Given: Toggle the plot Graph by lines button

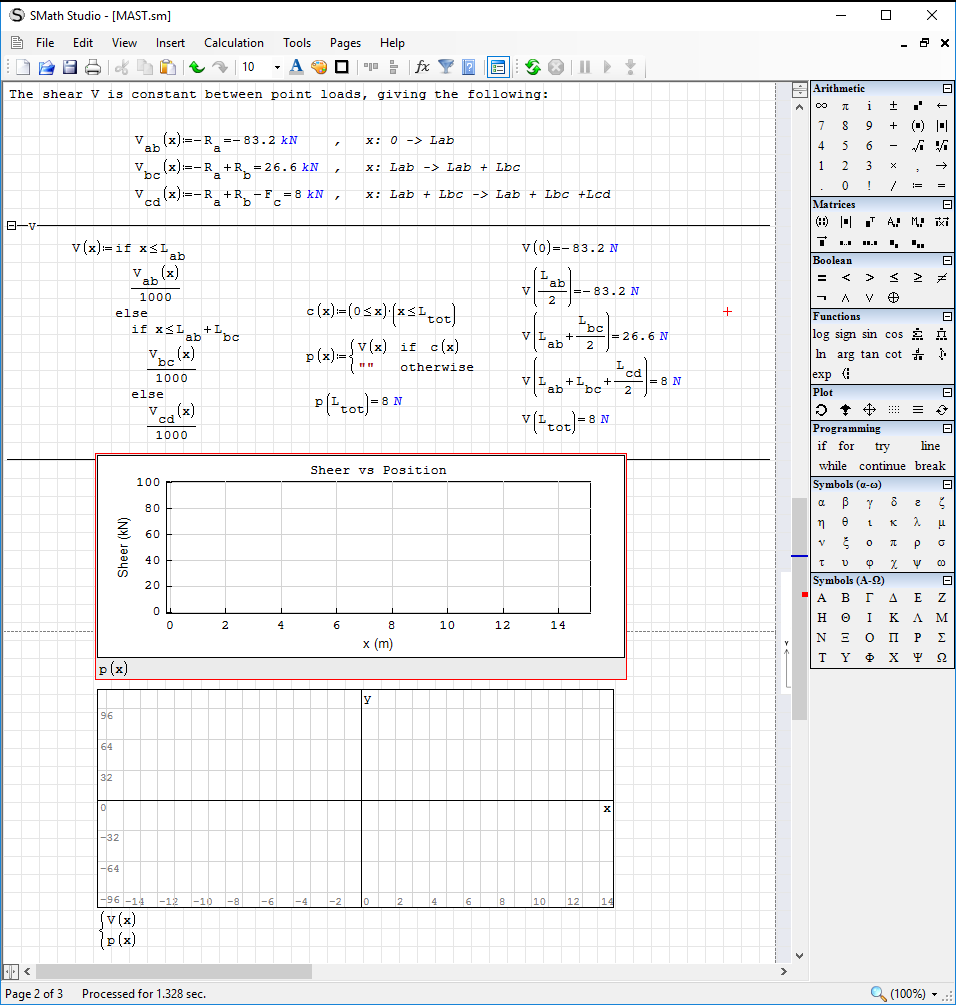Looking at the screenshot, I should [918, 409].
